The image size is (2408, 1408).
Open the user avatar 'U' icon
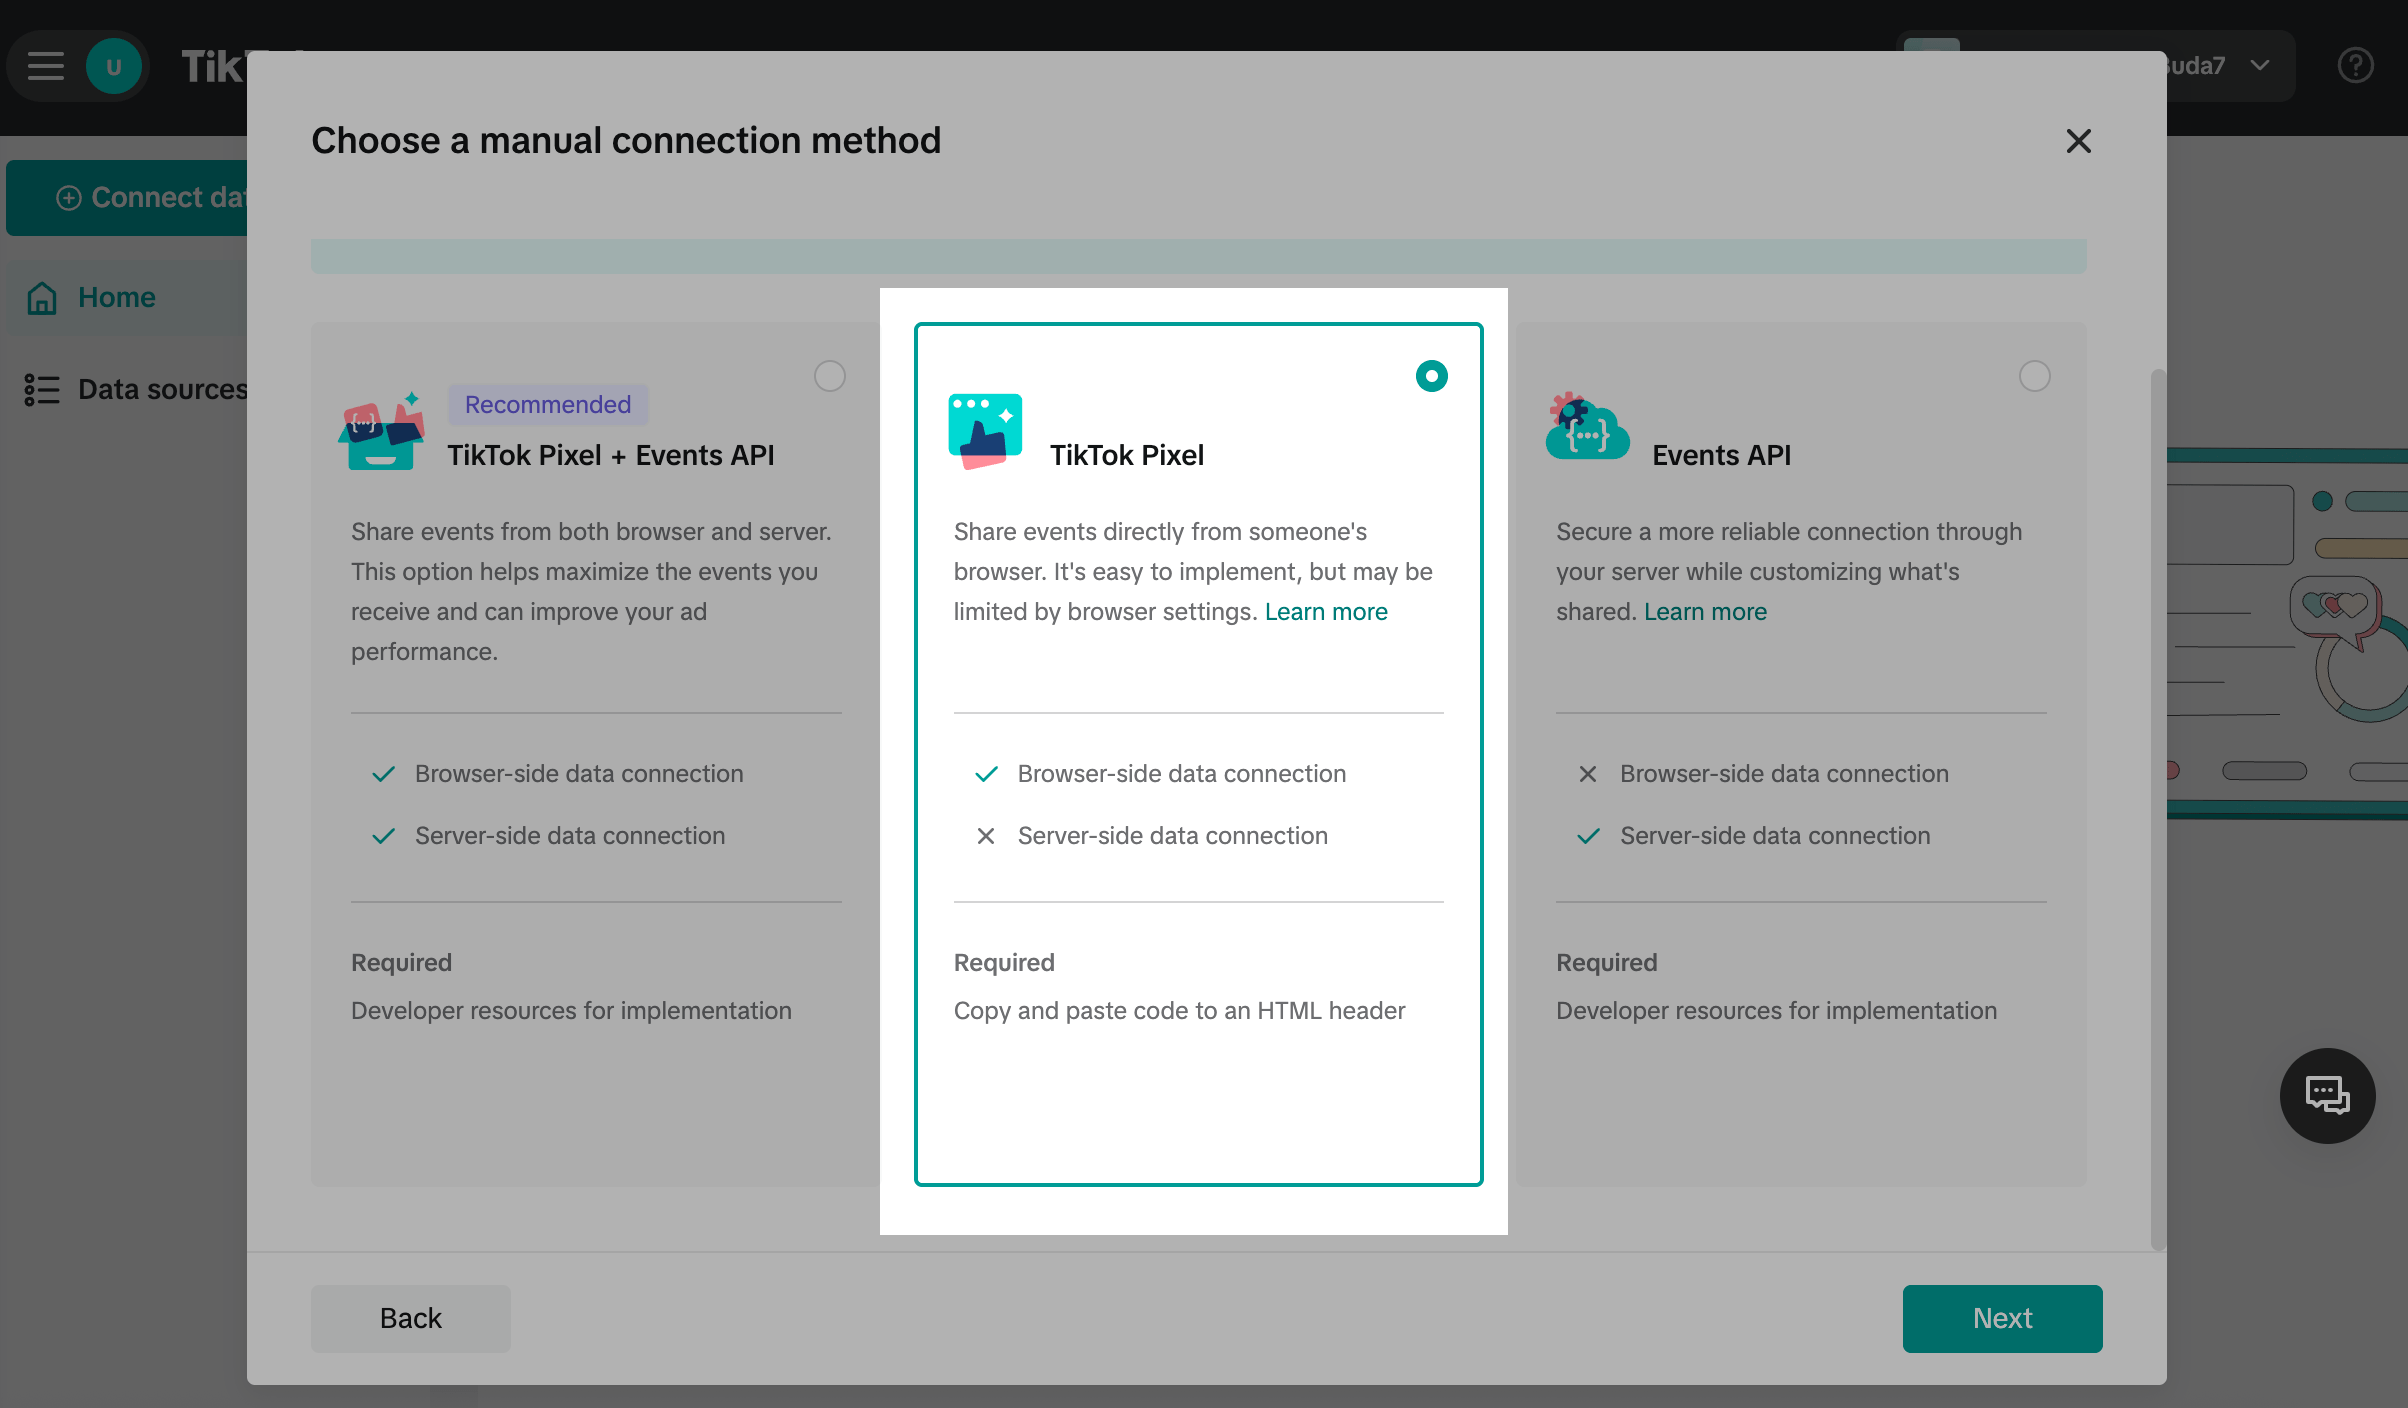(x=114, y=66)
